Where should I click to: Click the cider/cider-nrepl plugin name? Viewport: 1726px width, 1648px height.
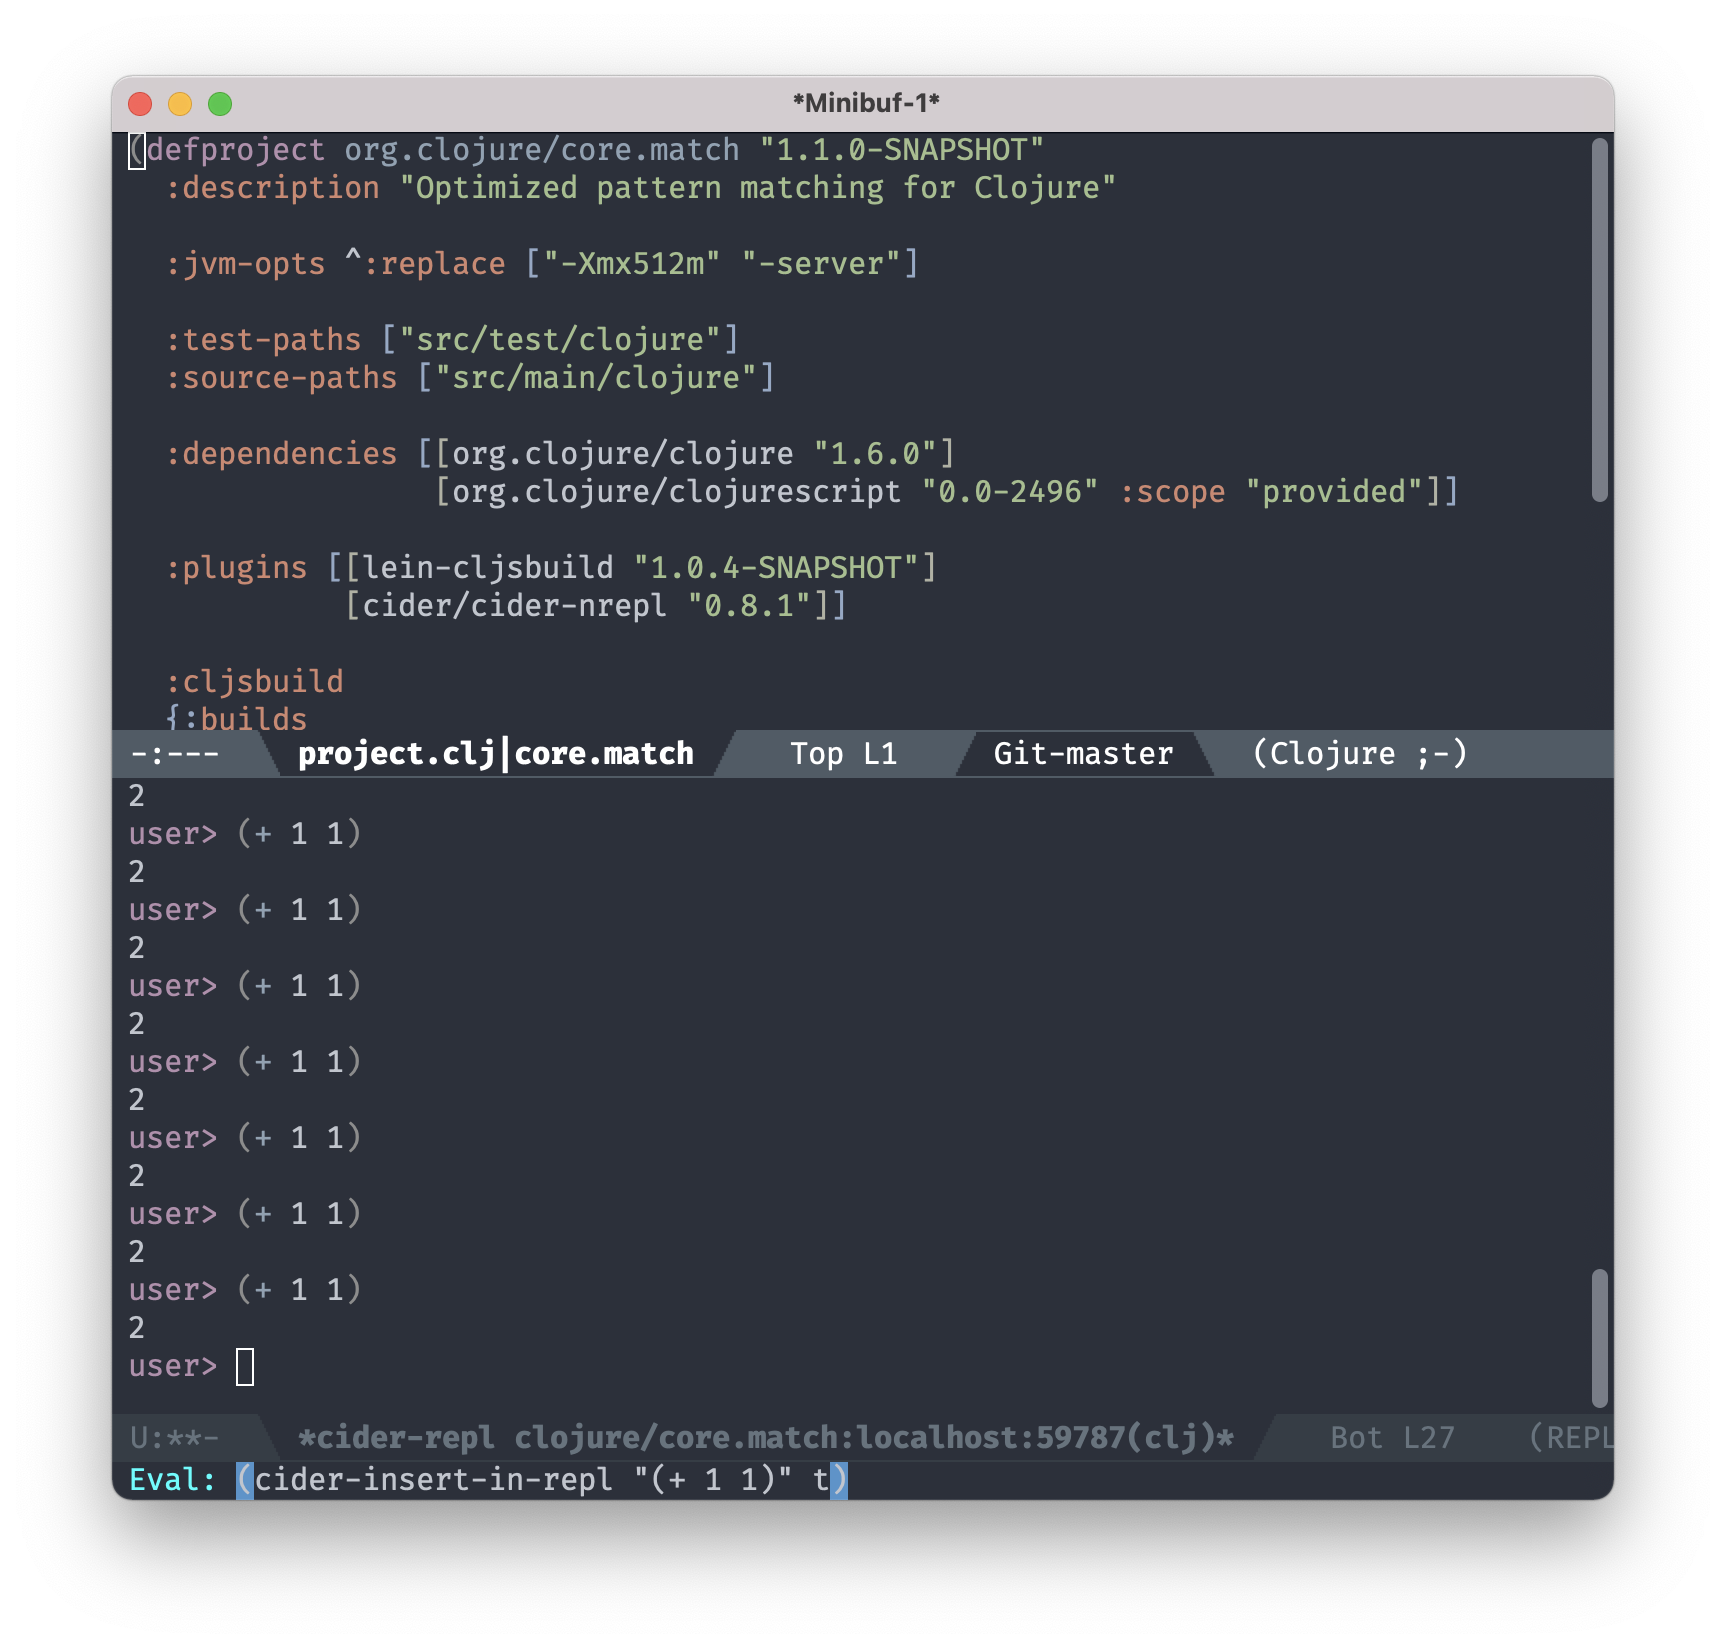click(x=515, y=606)
